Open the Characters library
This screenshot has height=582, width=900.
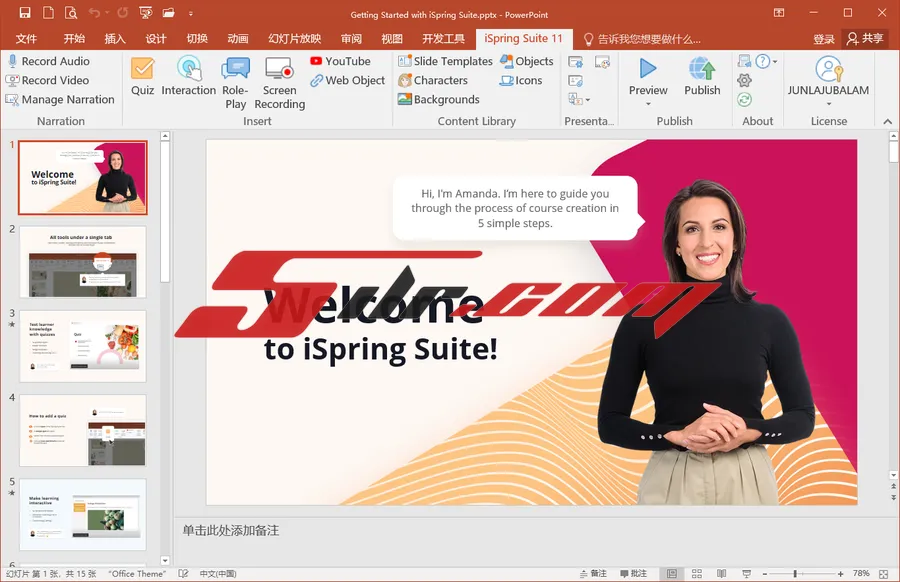433,80
